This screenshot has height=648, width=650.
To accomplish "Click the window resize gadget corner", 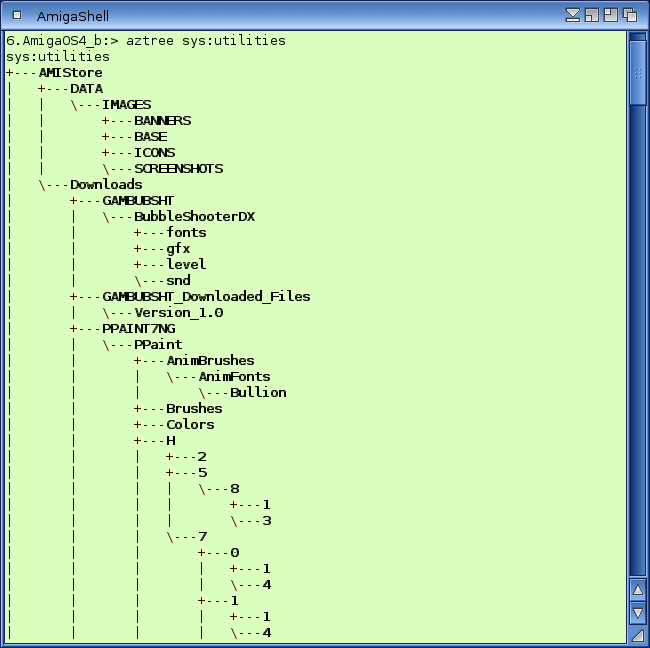I will tap(638, 635).
